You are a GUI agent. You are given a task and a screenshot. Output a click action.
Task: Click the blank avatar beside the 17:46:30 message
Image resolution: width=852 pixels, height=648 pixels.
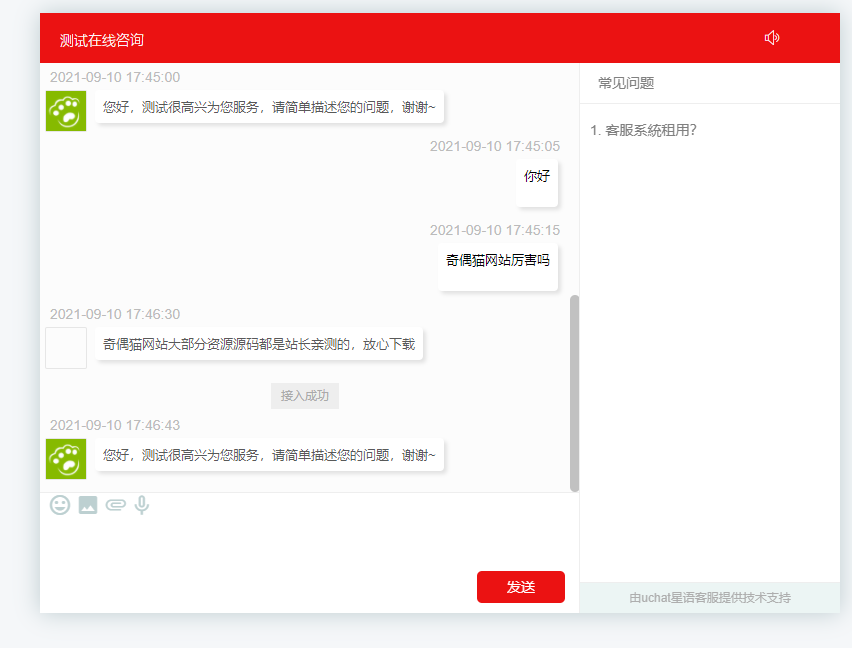[66, 348]
